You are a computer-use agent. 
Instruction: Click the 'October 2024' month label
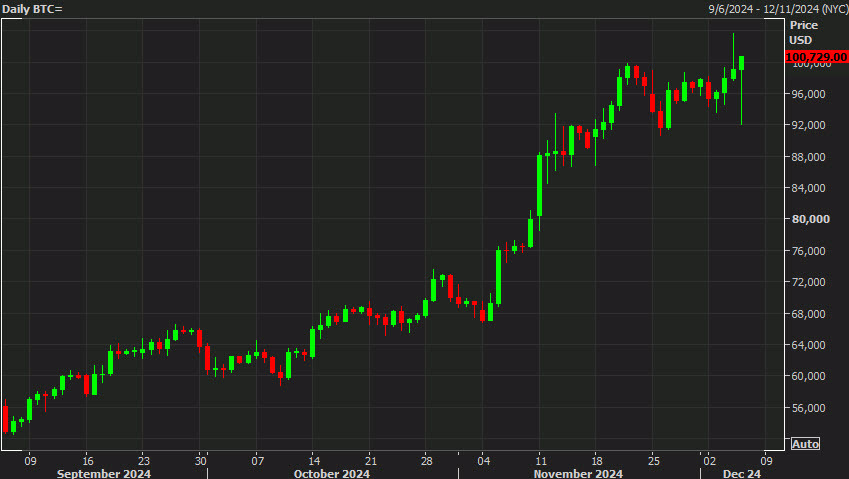click(x=332, y=474)
